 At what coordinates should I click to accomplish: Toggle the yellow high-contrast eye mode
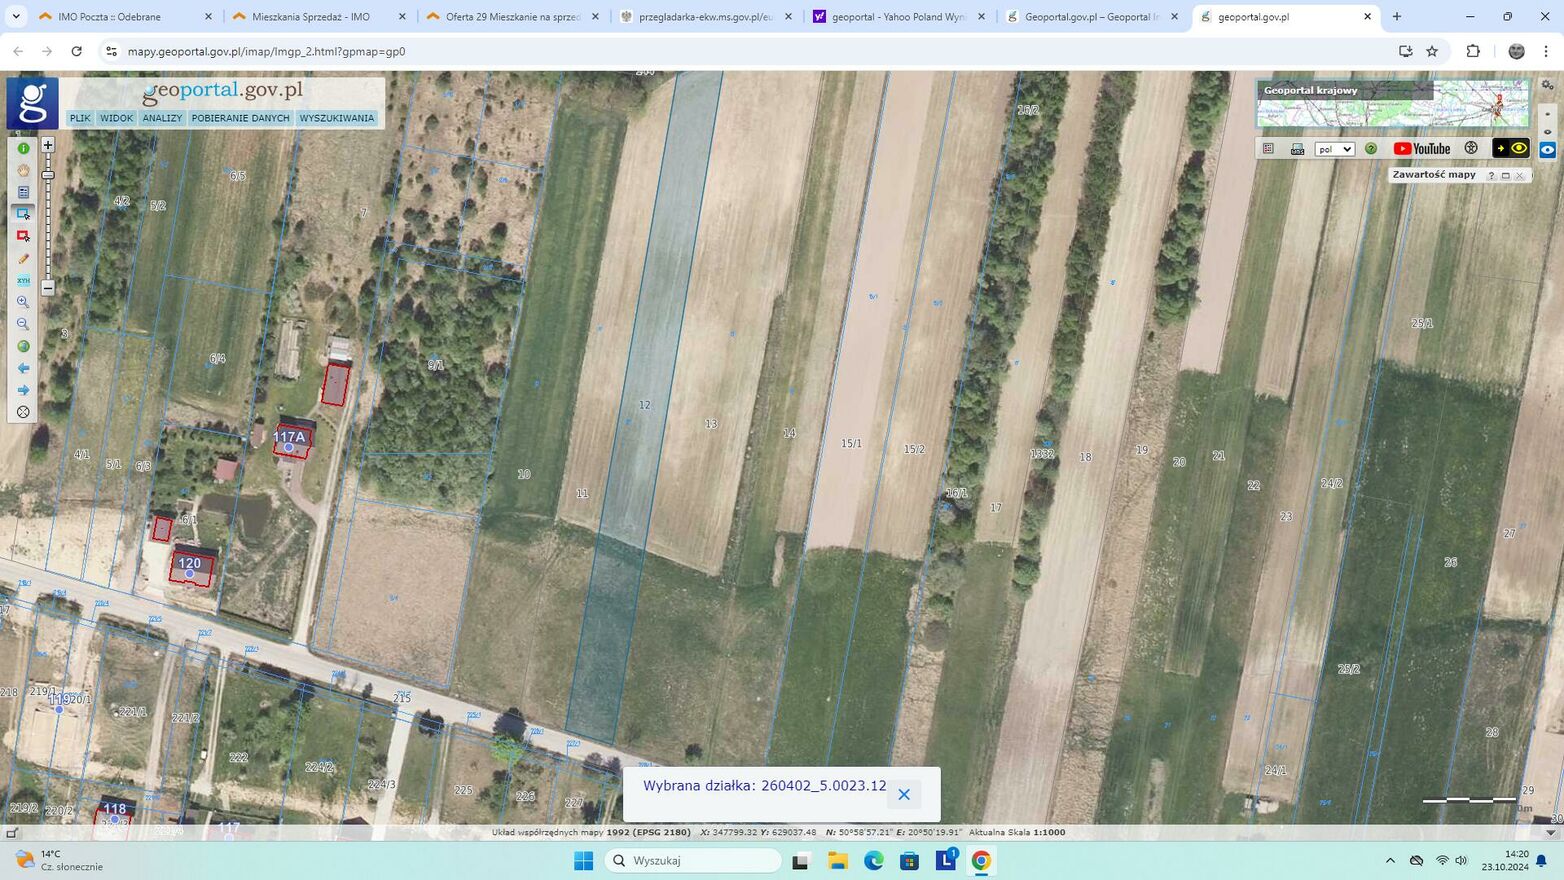pyautogui.click(x=1512, y=149)
